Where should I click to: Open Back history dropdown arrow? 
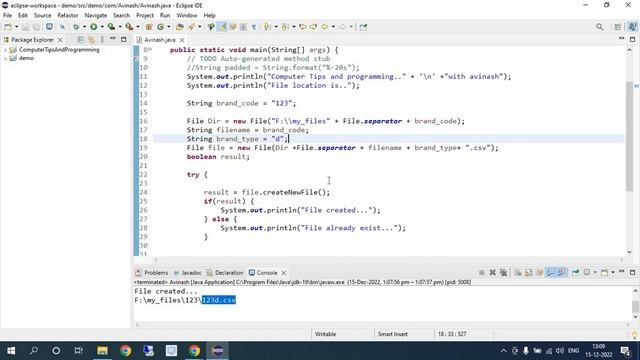[x=333, y=27]
